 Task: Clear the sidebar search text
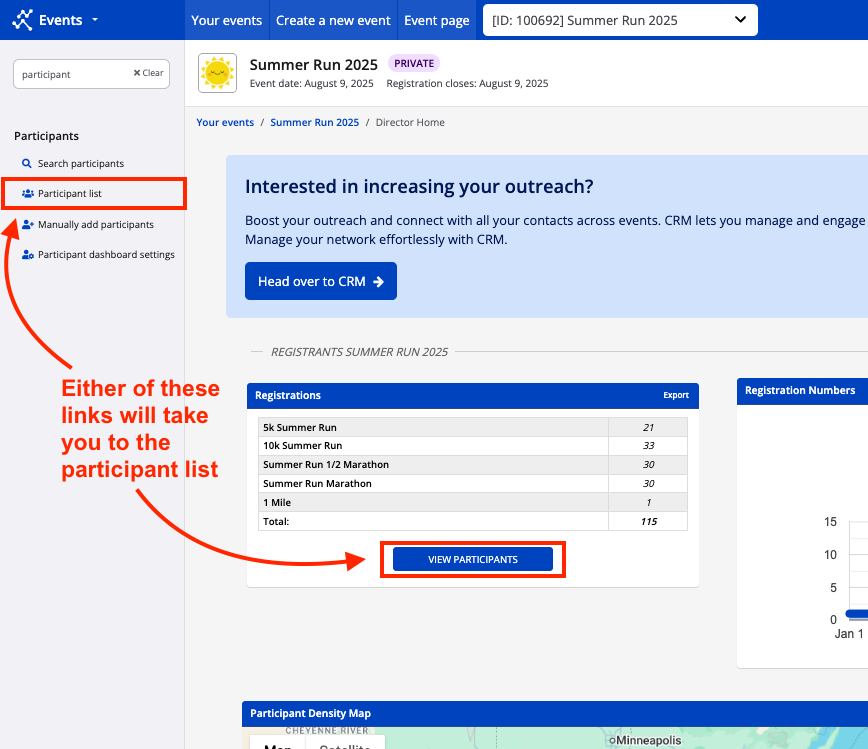tap(149, 74)
